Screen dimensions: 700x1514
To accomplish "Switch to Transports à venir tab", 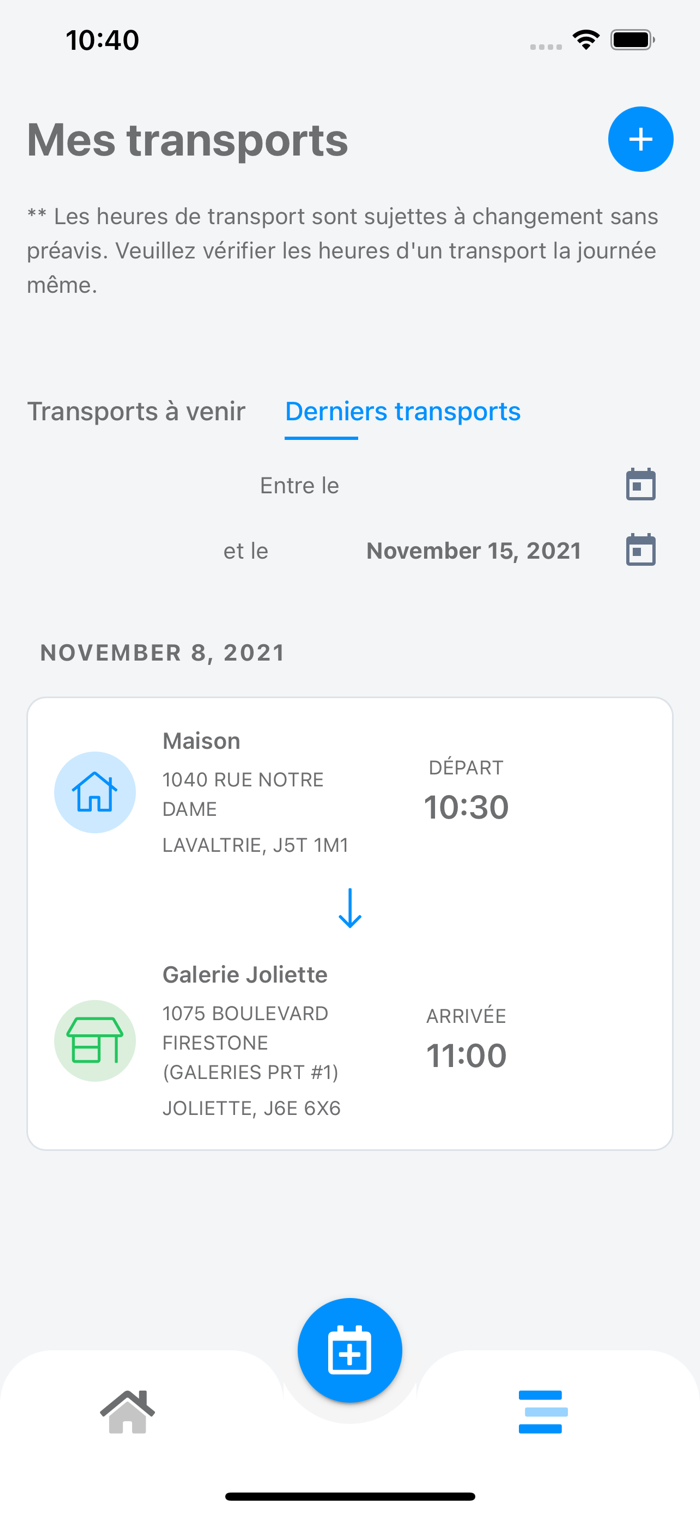I will 136,411.
